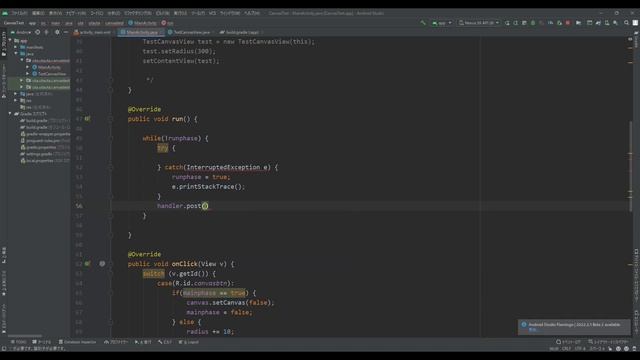The image size is (640, 360).
Task: Click the Run app icon beside device selector
Action: 507,23
